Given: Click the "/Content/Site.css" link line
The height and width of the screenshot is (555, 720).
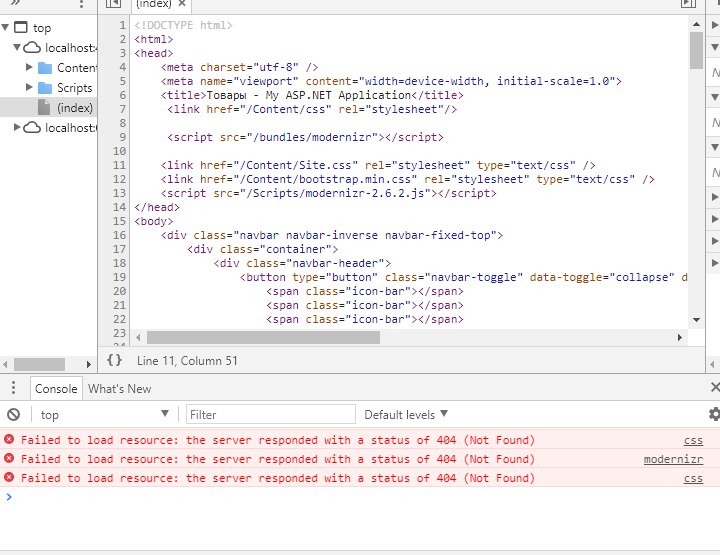Looking at the screenshot, I should click(x=378, y=165).
